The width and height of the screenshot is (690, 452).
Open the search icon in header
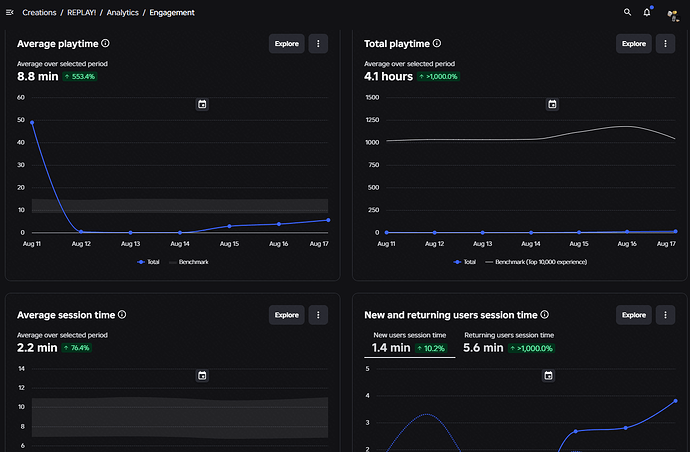[x=628, y=12]
